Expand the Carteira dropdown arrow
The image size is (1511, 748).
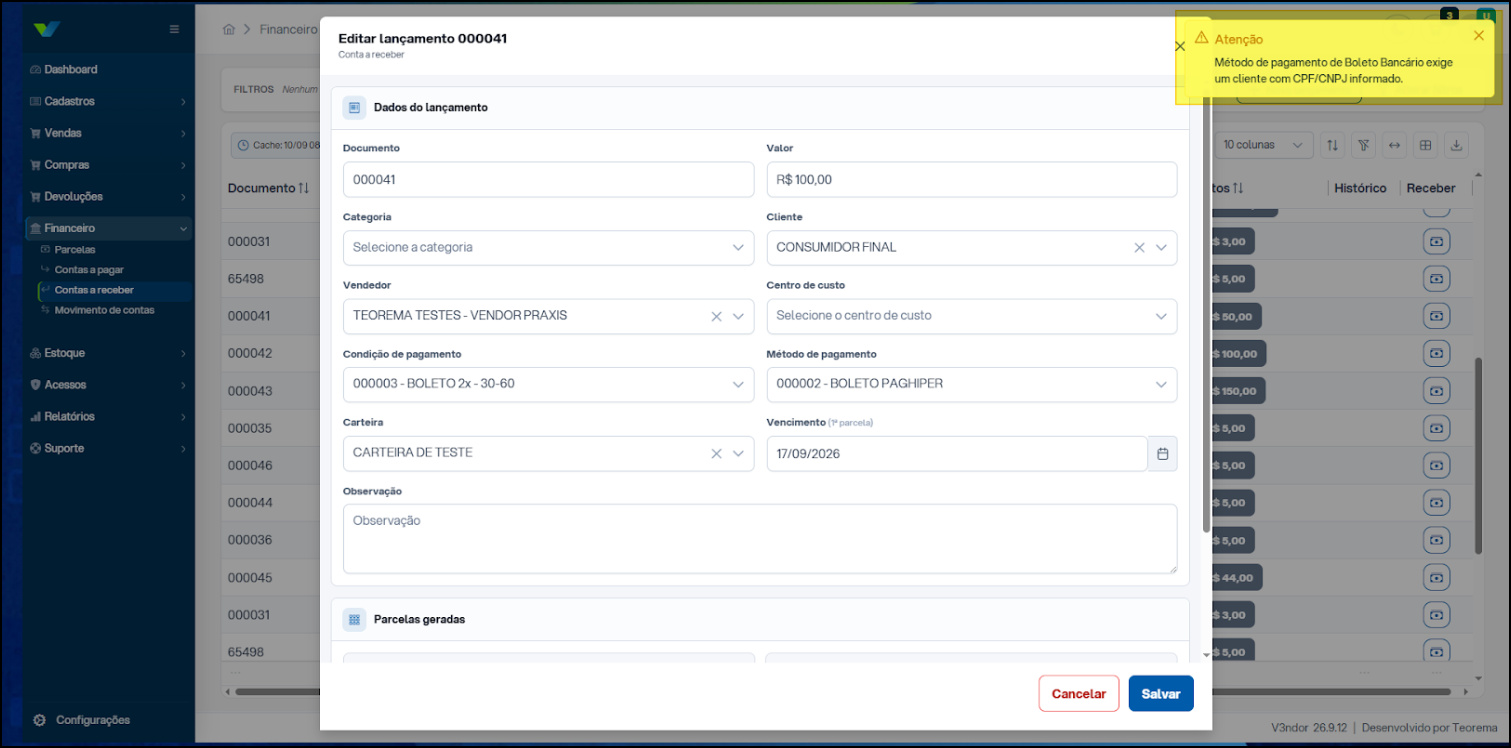(738, 454)
